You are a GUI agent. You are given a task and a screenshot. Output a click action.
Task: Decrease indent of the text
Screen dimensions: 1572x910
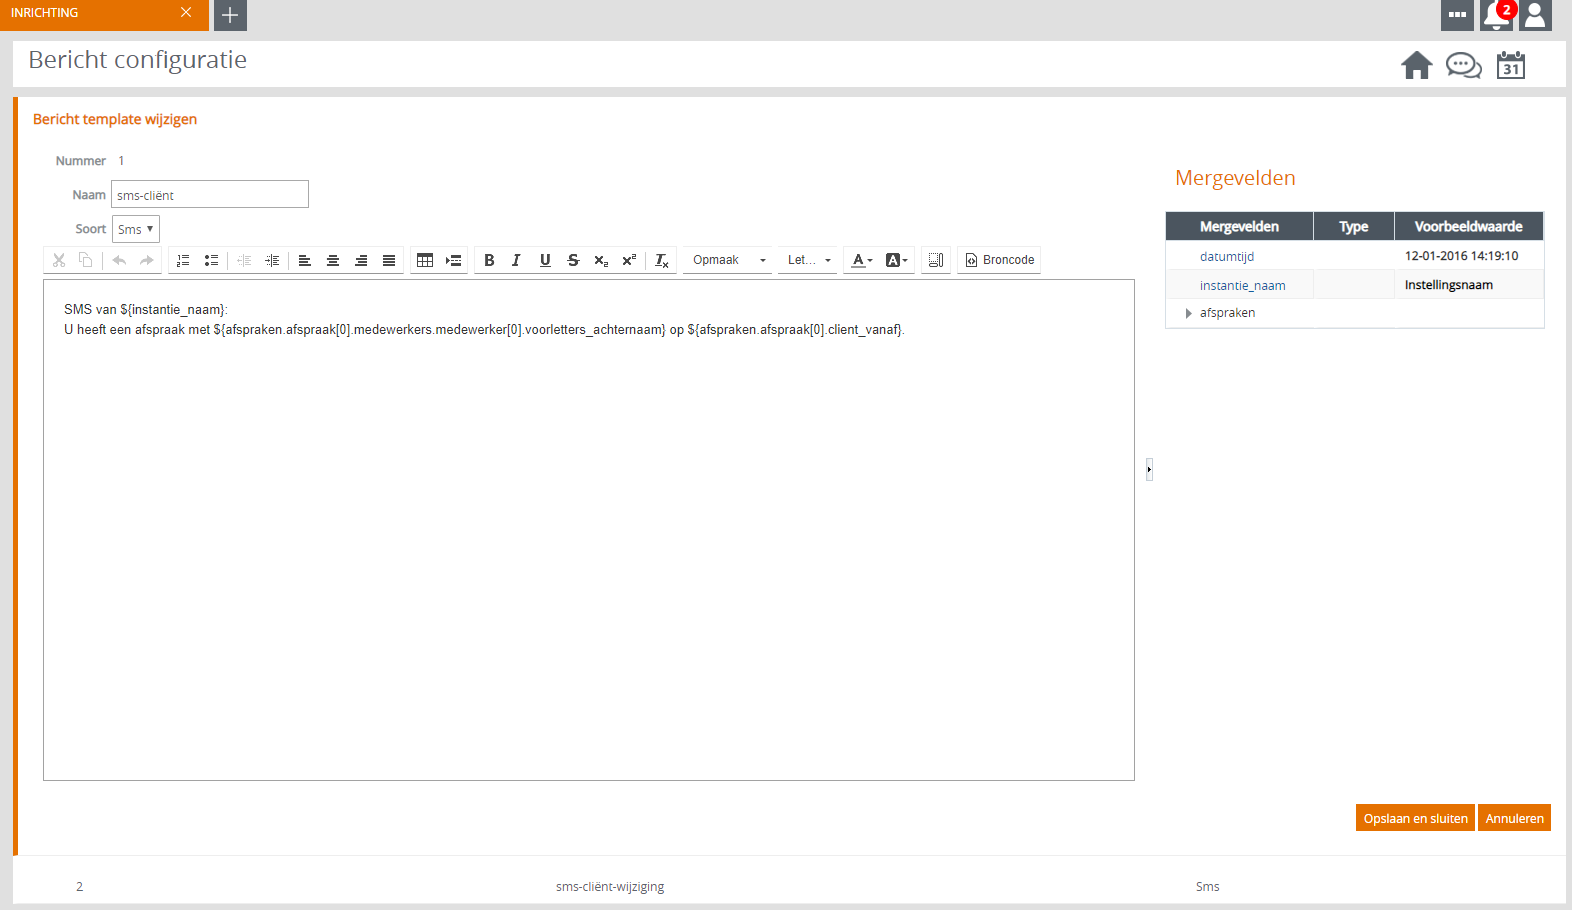244,260
